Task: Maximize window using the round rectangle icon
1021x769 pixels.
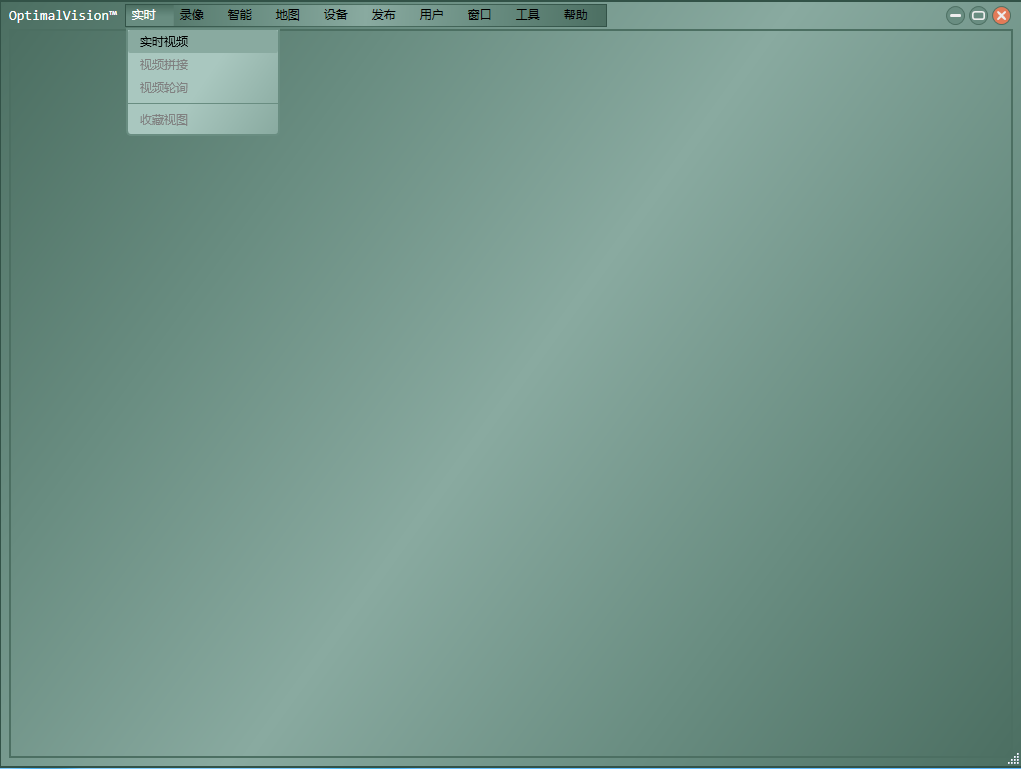Action: coord(979,15)
